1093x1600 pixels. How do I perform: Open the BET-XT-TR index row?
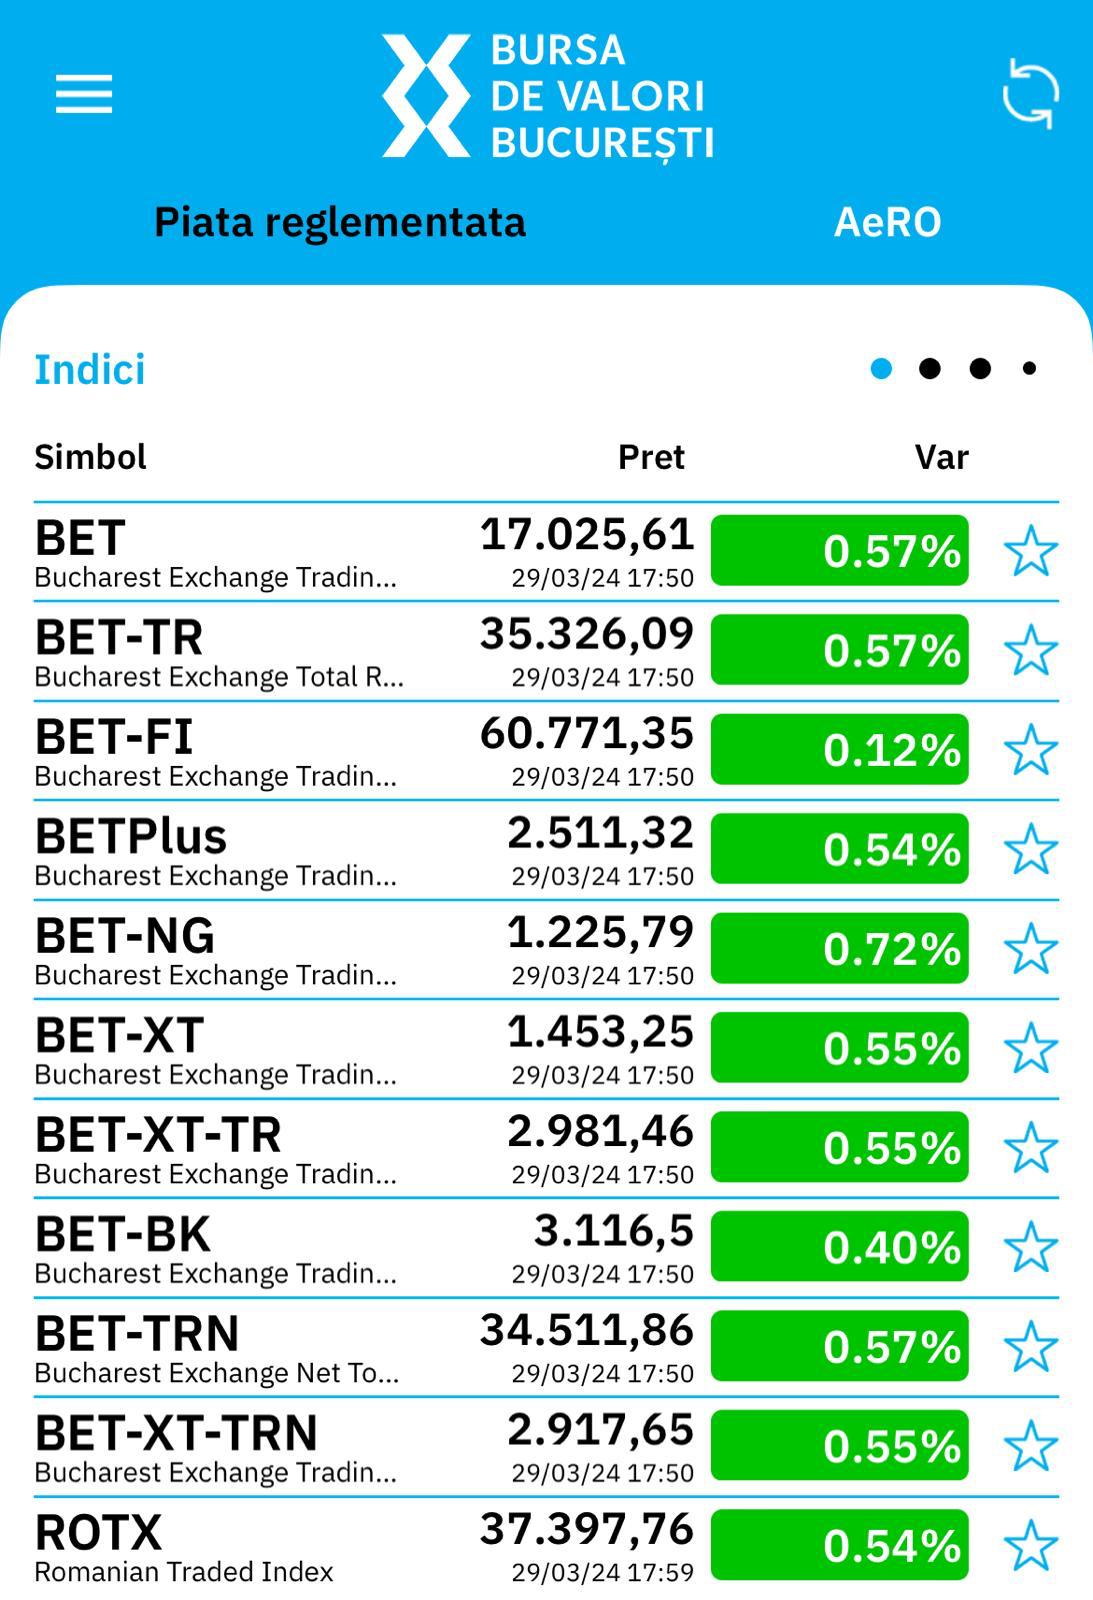[x=546, y=1148]
